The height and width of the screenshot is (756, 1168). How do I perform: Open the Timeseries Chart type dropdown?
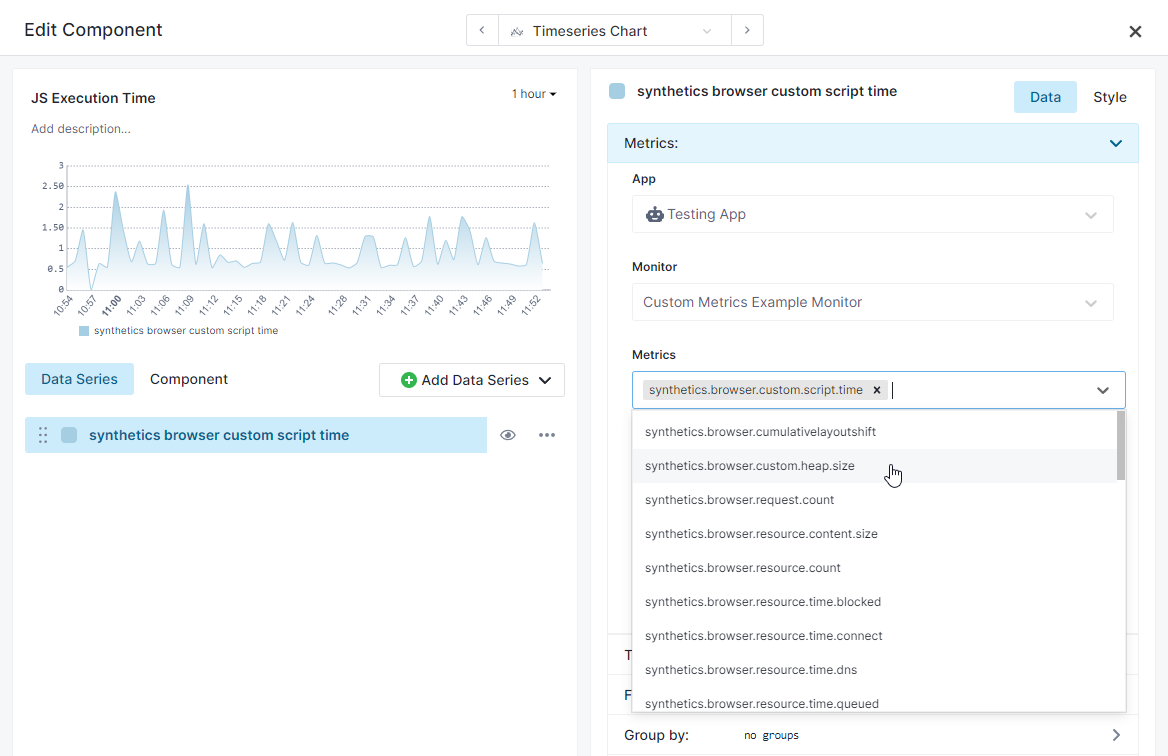(x=615, y=31)
